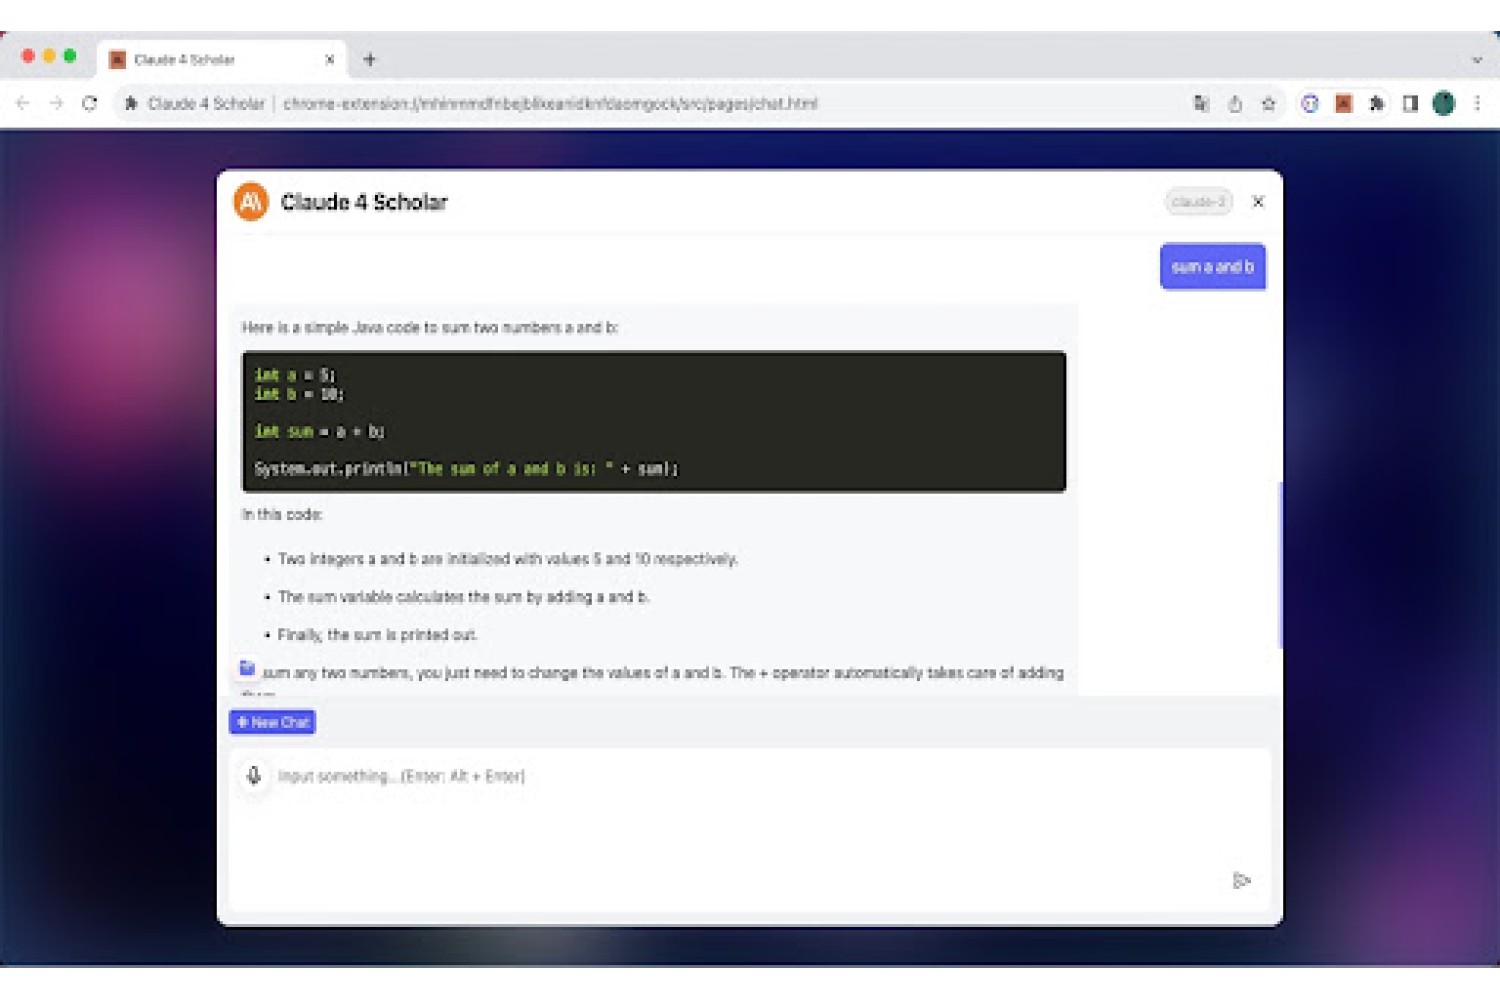1500x1000 pixels.
Task: Click the macOS green fullscreen window button
Action: (x=70, y=56)
